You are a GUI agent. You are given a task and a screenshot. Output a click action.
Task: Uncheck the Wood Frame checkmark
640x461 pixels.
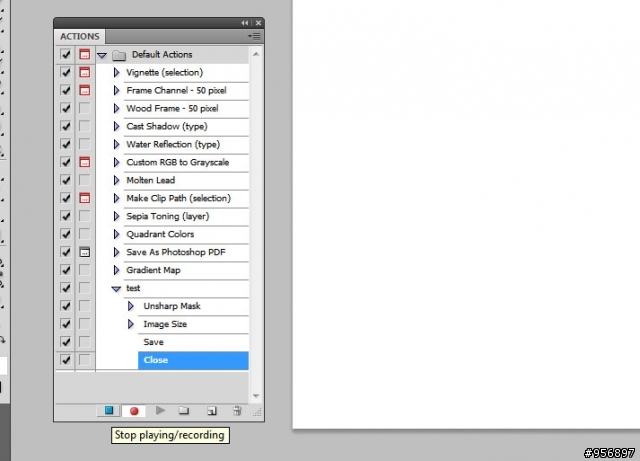click(x=65, y=108)
